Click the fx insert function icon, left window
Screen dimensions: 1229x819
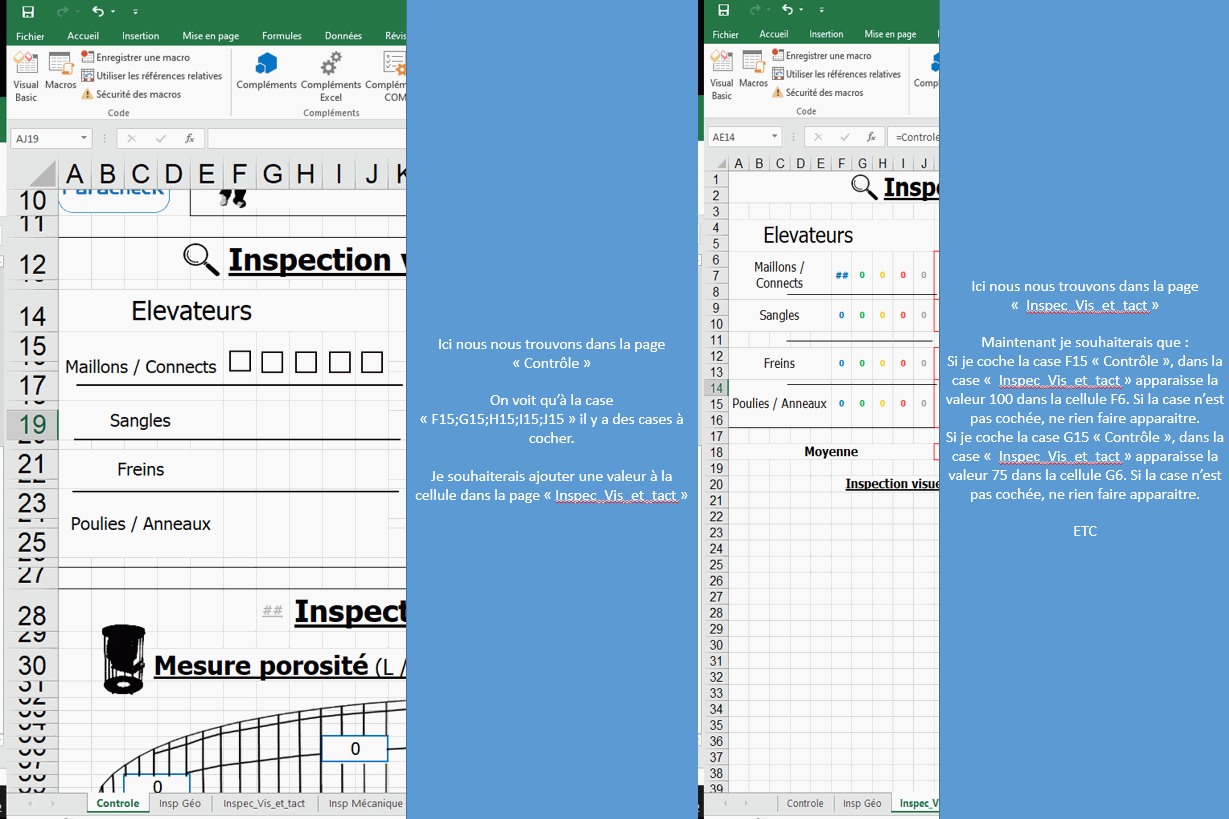tap(190, 138)
